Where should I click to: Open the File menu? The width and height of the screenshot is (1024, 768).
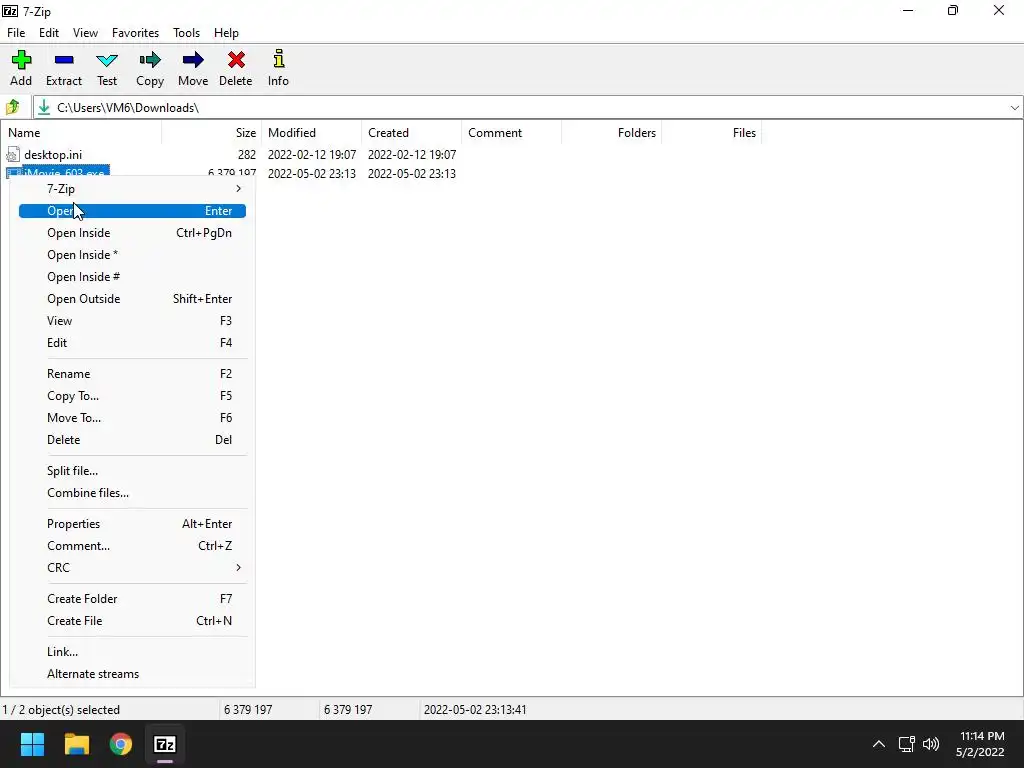(16, 33)
